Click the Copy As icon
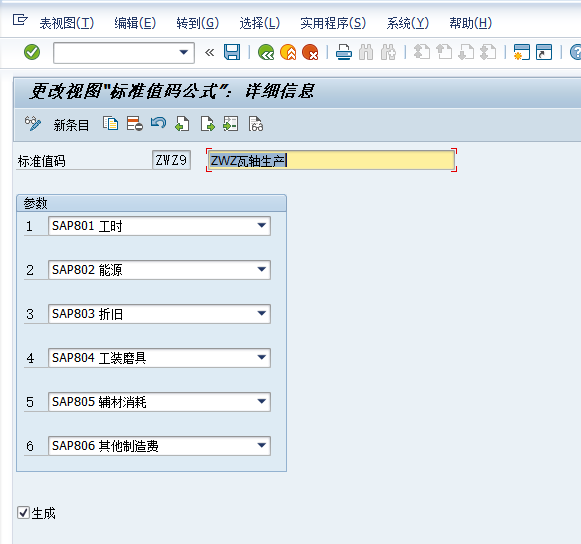Screen dimensions: 581x544 click(110, 124)
